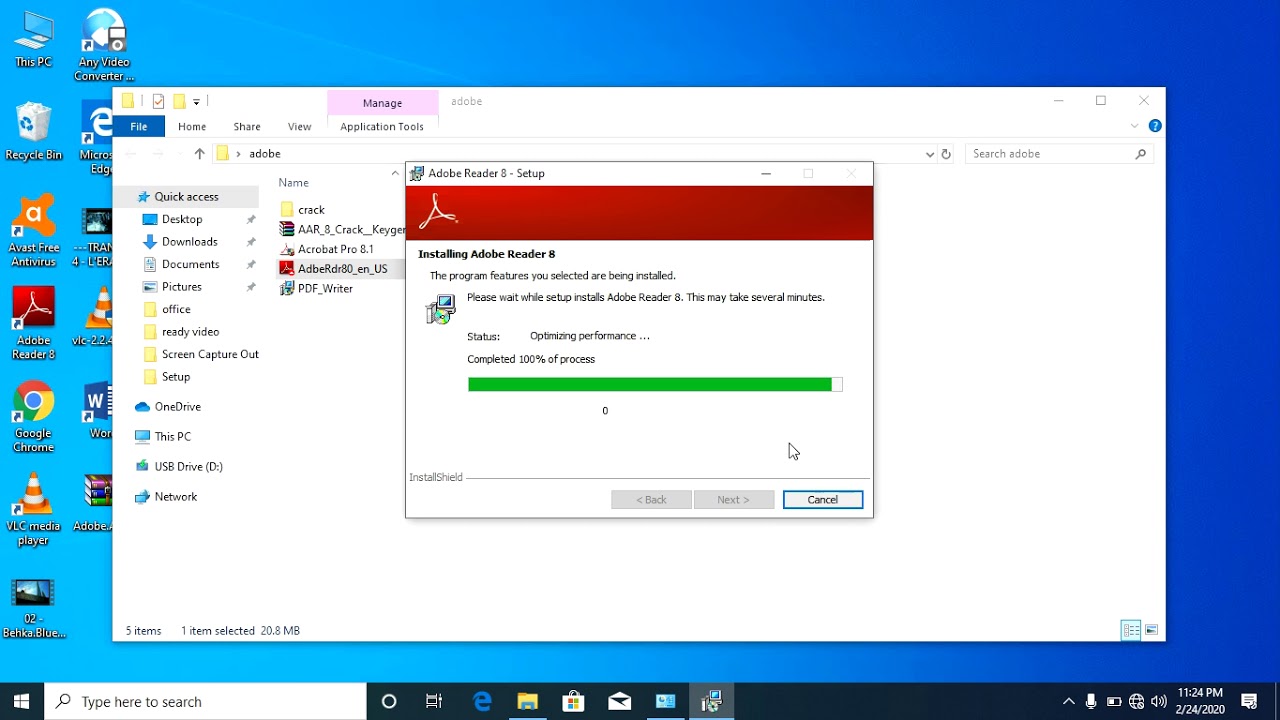Click the Up arrow in File Explorer
Viewport: 1280px width, 720px height.
coord(199,154)
